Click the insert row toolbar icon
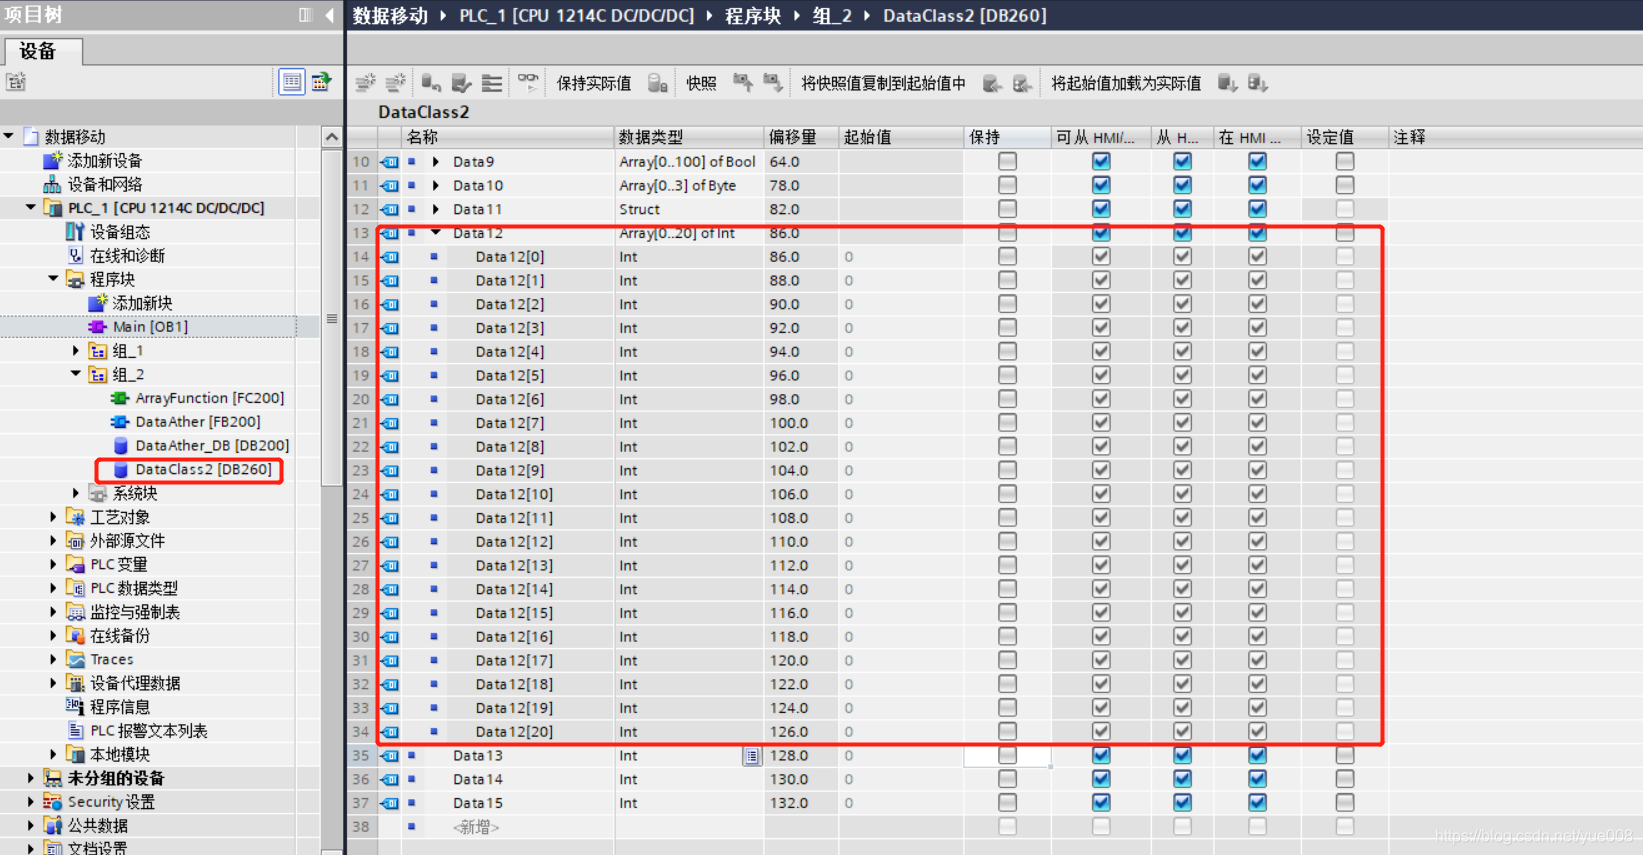Screen dimensions: 1643x855 (365, 83)
